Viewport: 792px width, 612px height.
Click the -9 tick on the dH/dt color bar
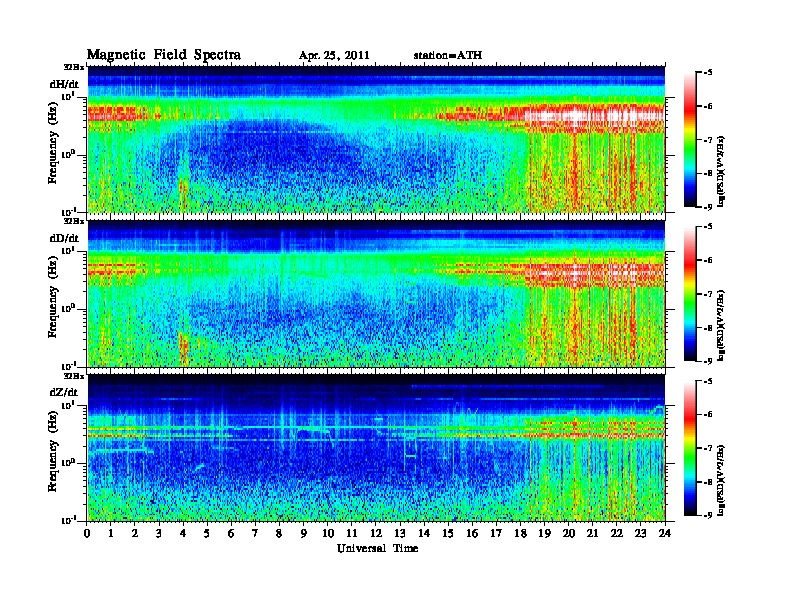tap(708, 207)
